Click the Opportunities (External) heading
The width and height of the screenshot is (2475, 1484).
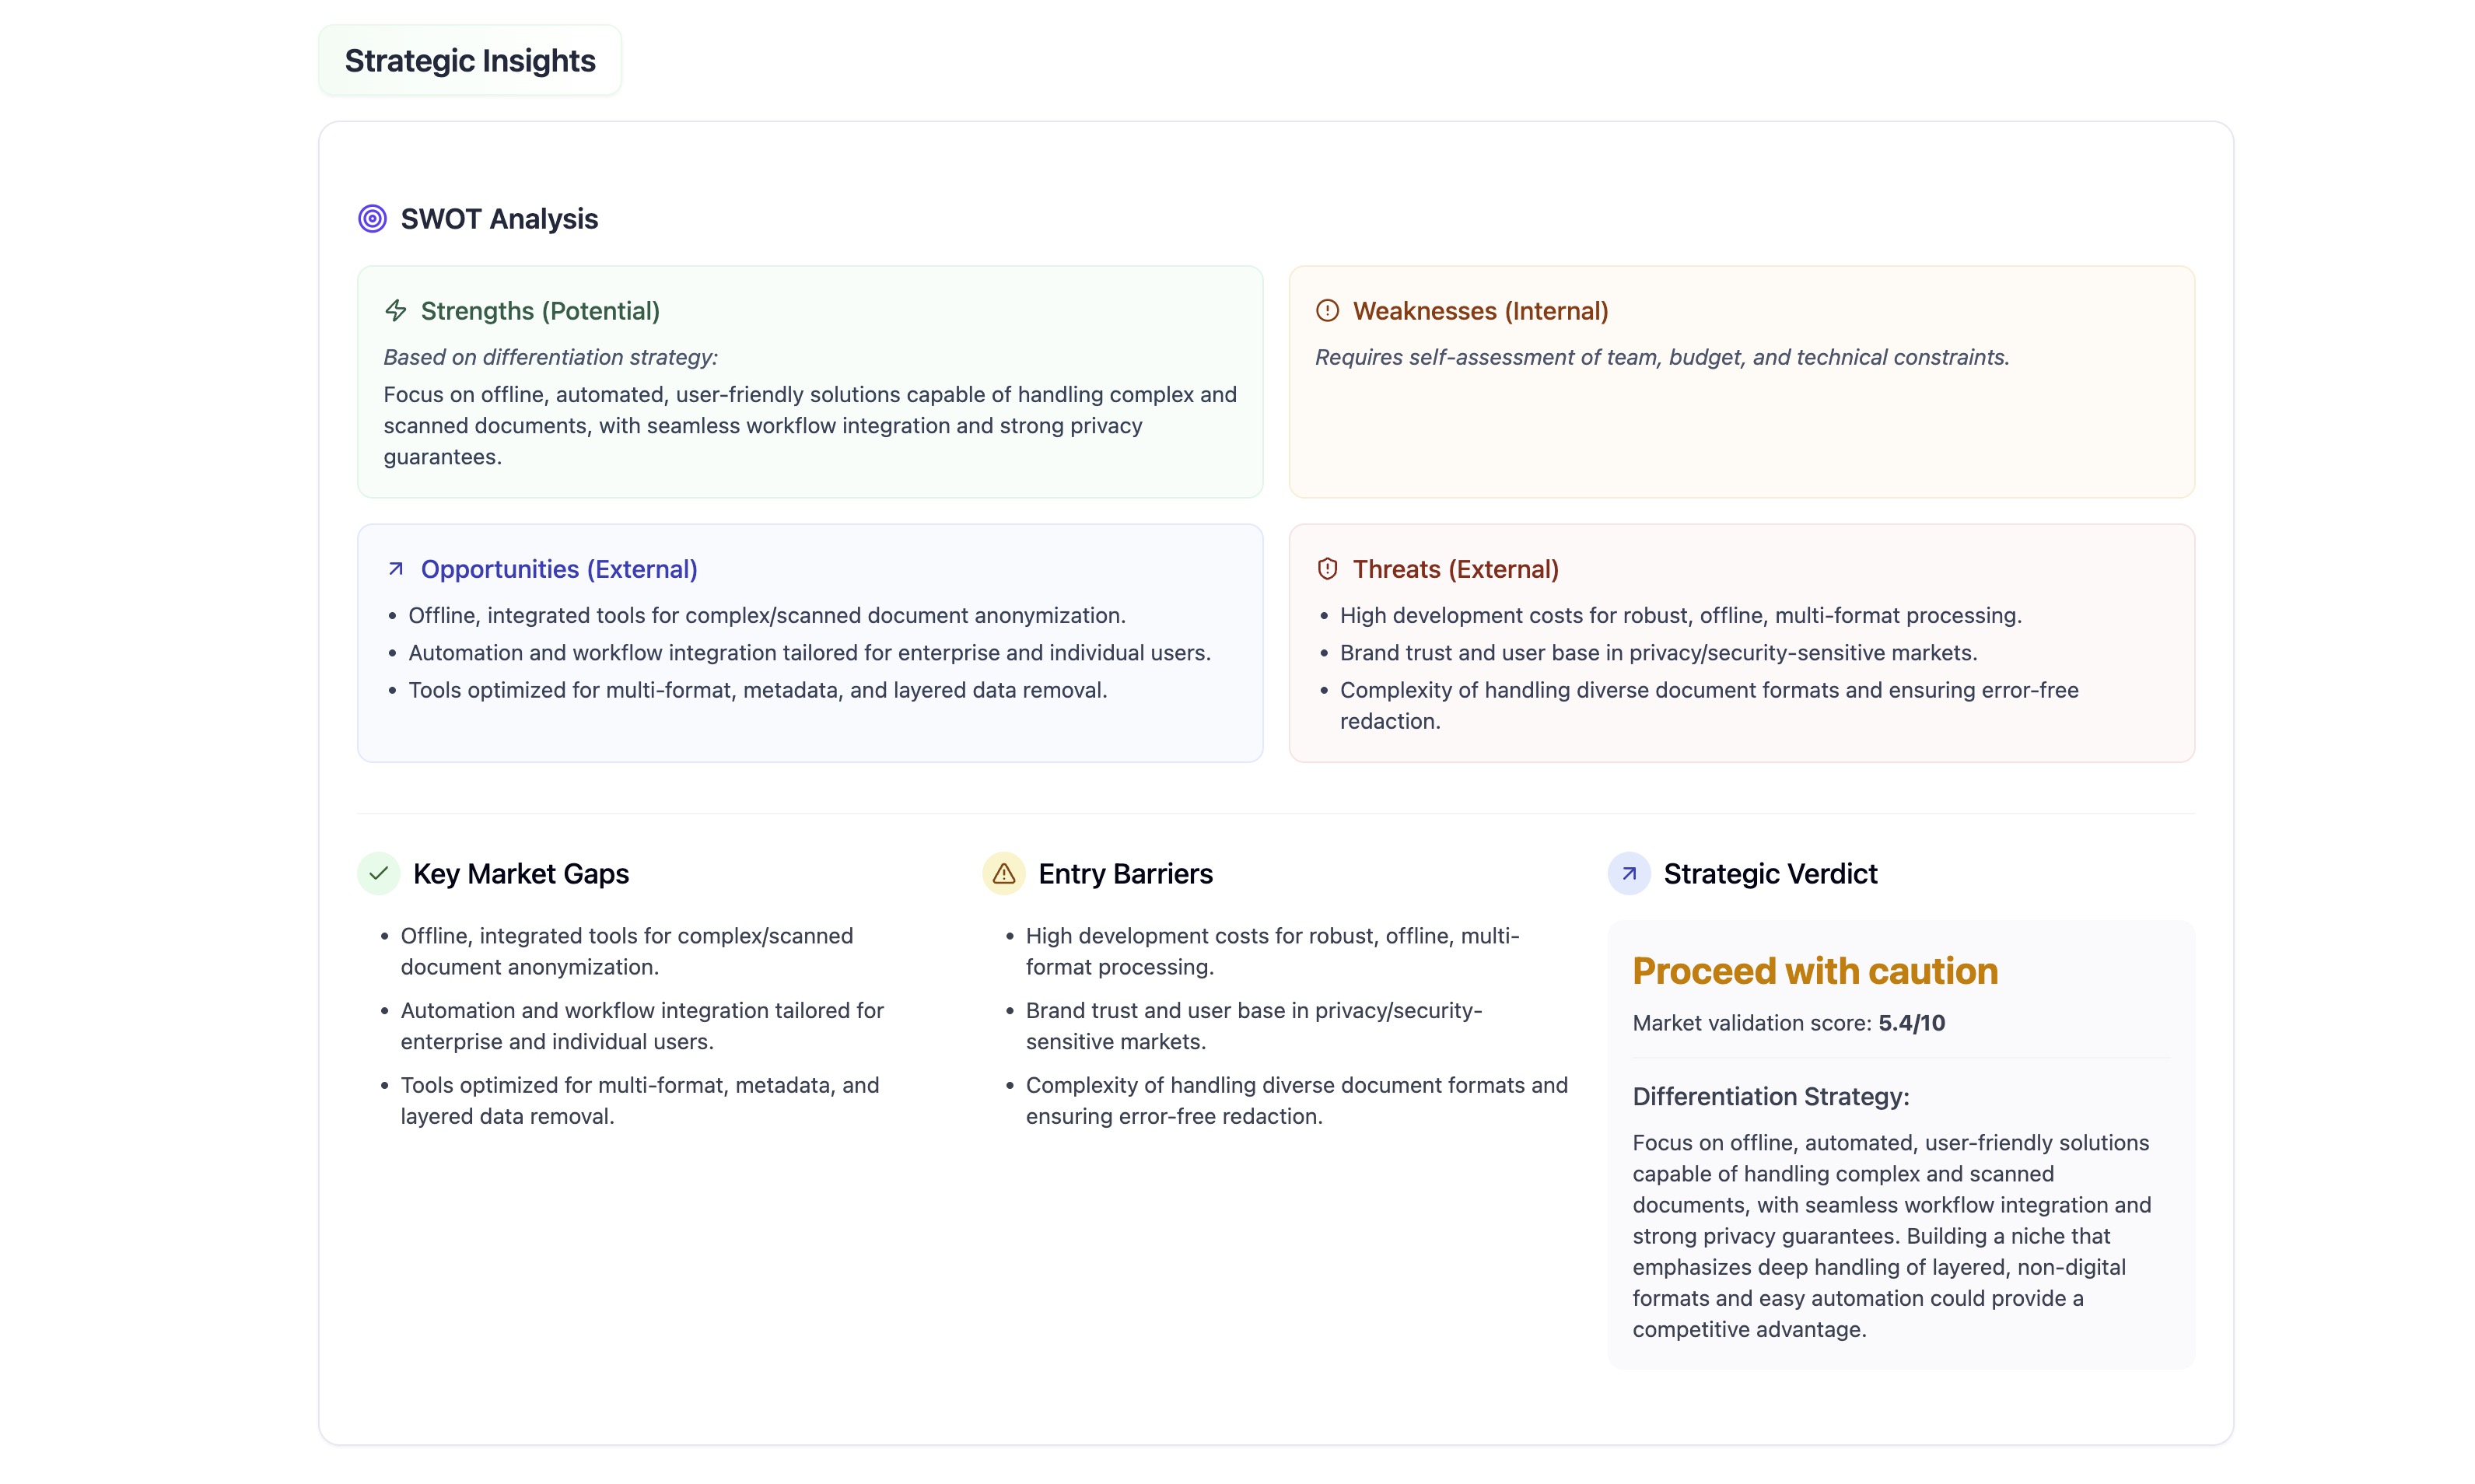pyautogui.click(x=559, y=569)
